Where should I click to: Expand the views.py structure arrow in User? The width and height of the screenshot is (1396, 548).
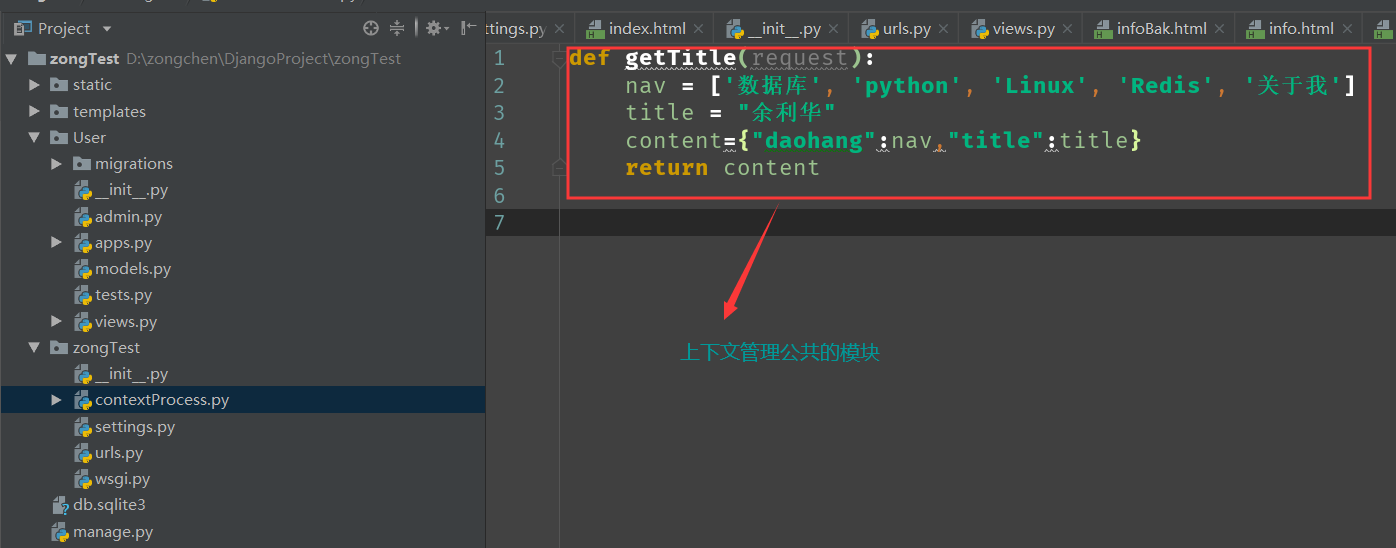56,321
